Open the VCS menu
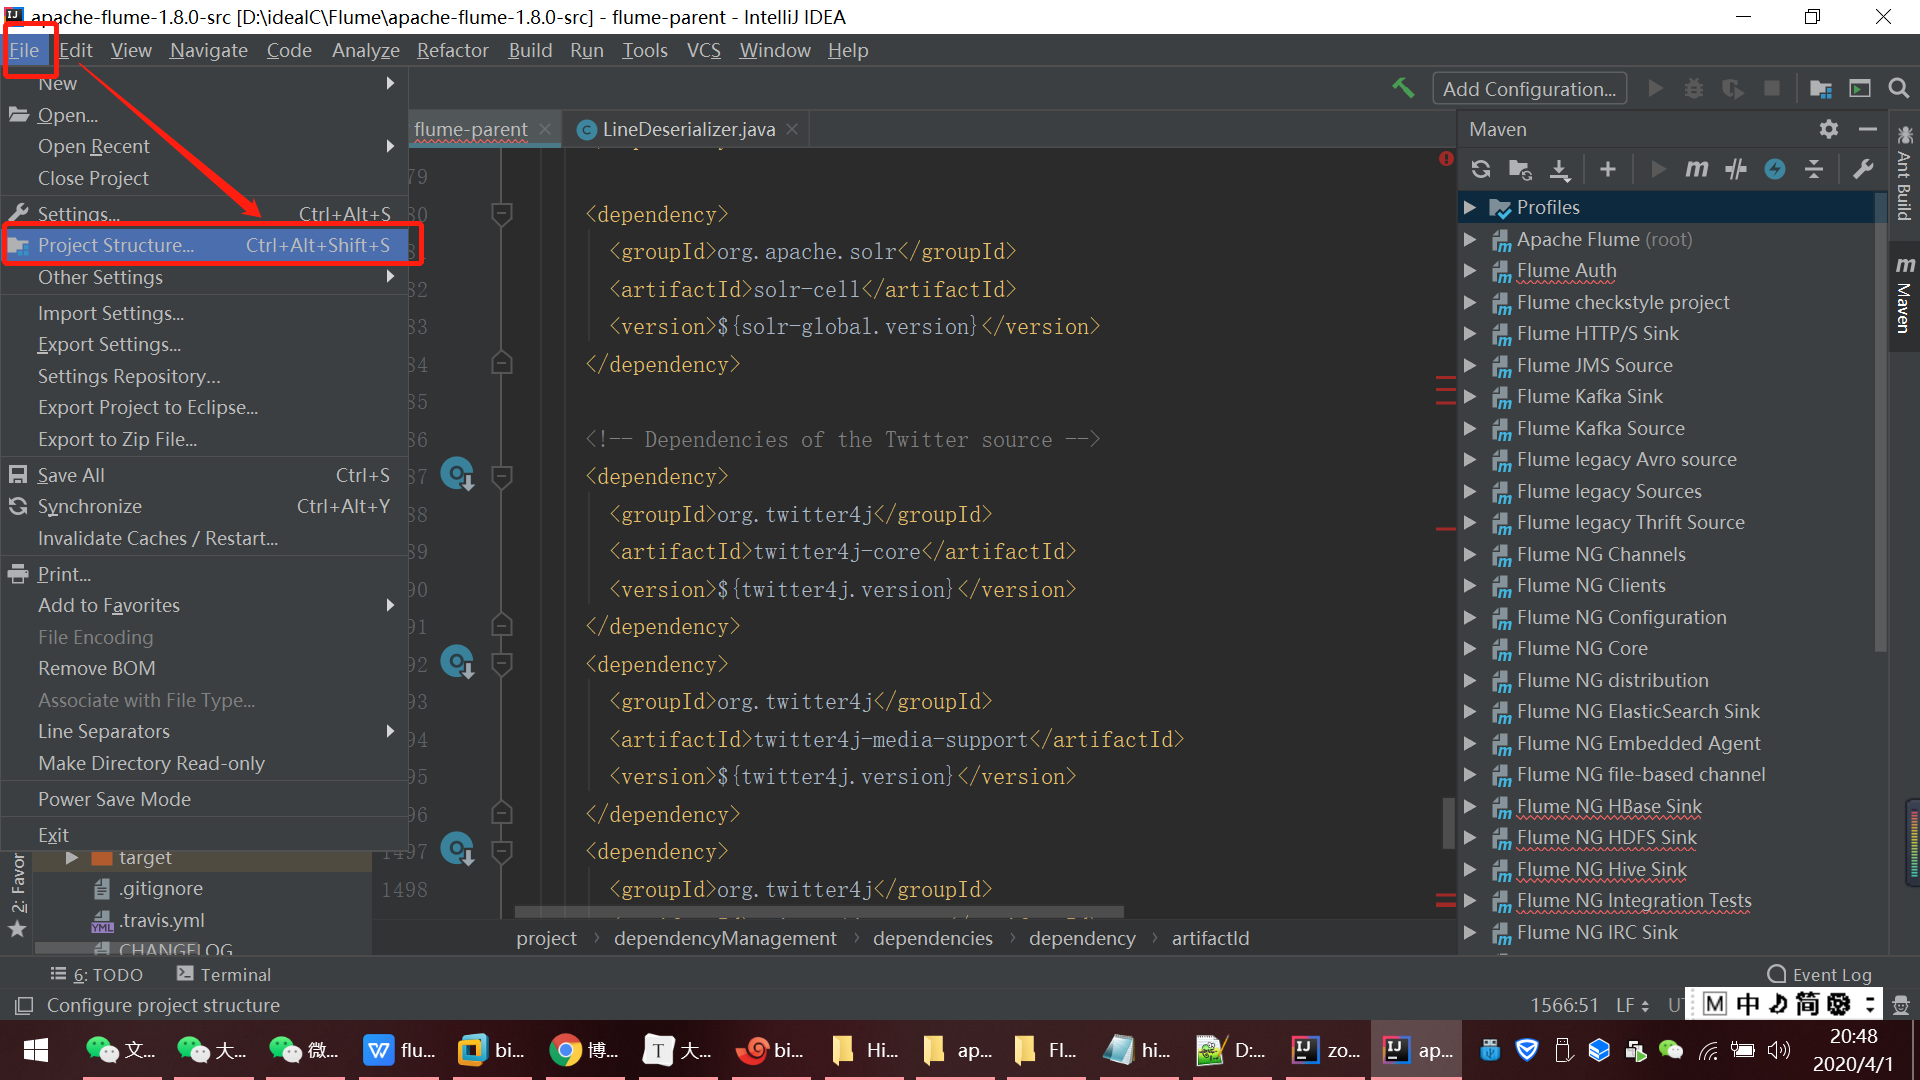Screen dimensions: 1920x1080 click(703, 50)
